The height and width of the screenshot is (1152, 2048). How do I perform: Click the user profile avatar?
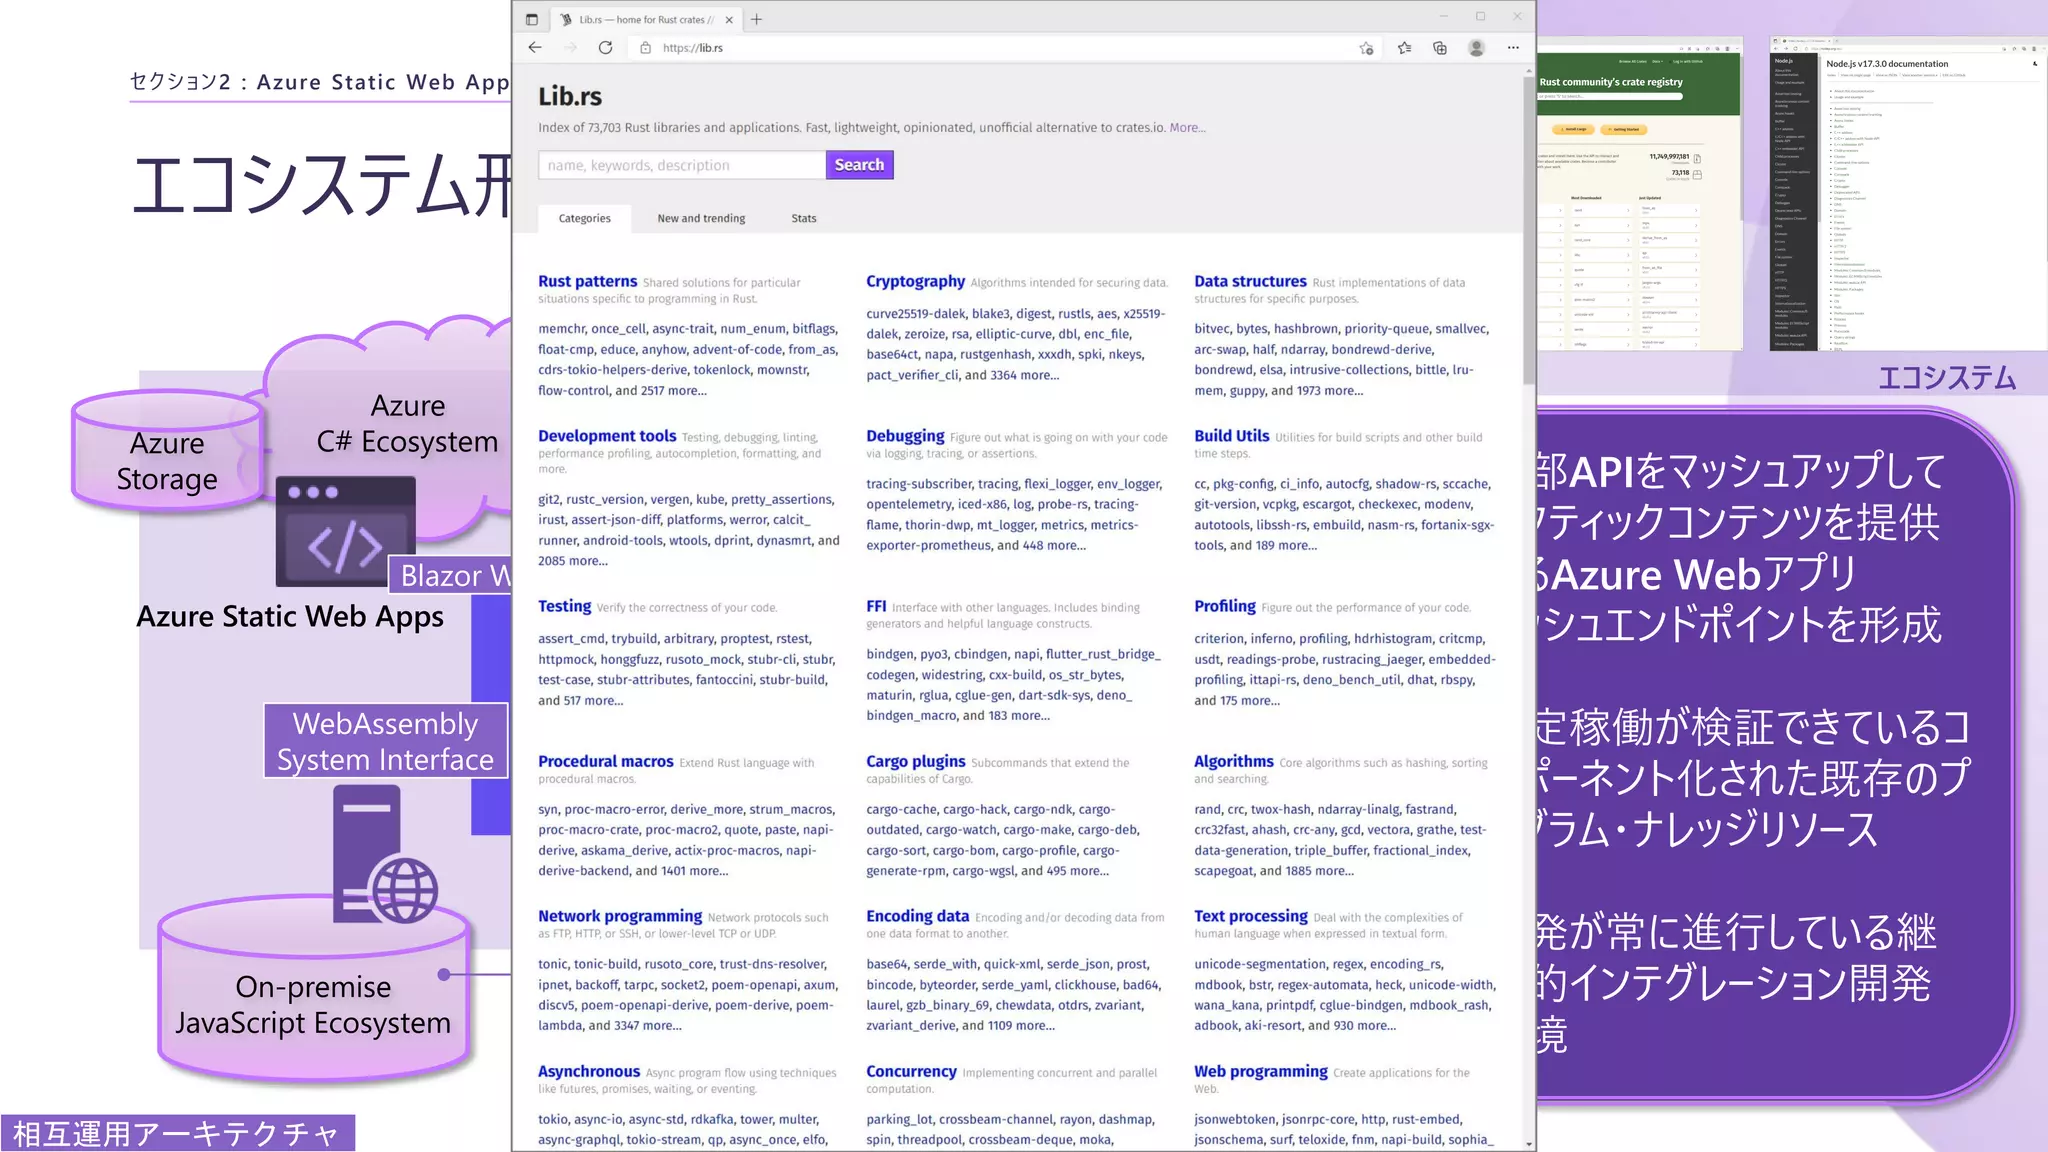pyautogui.click(x=1476, y=47)
